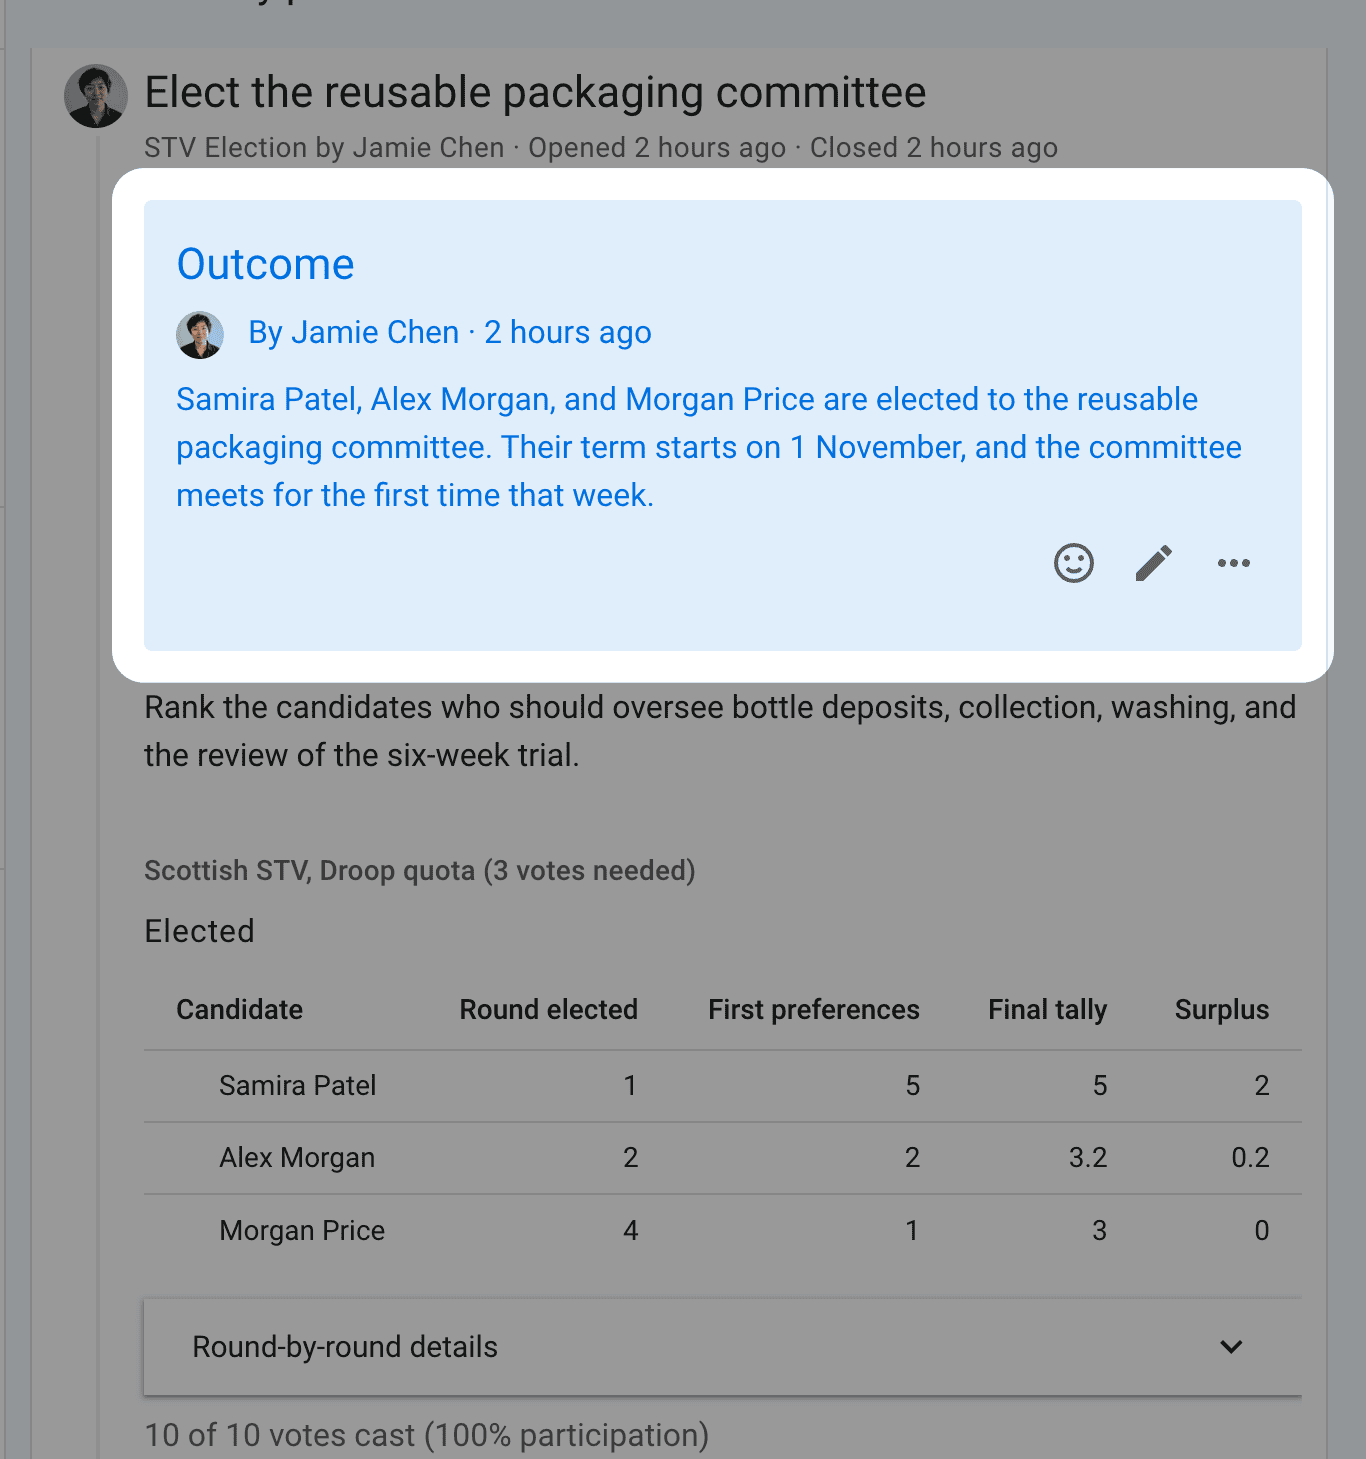Click the Round elected column header

click(548, 1010)
